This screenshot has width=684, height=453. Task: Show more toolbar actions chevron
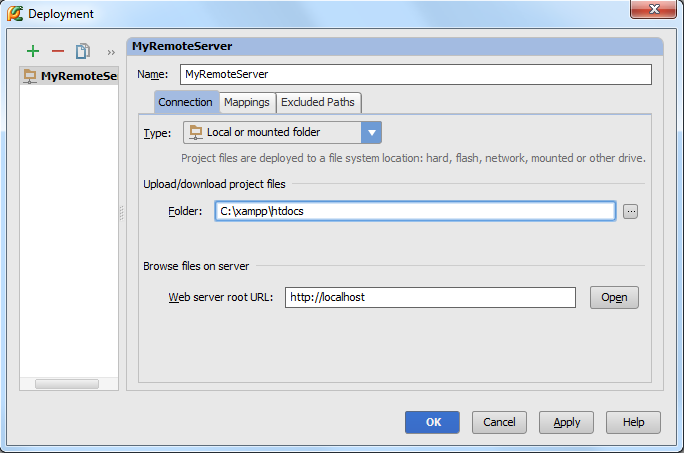111,52
